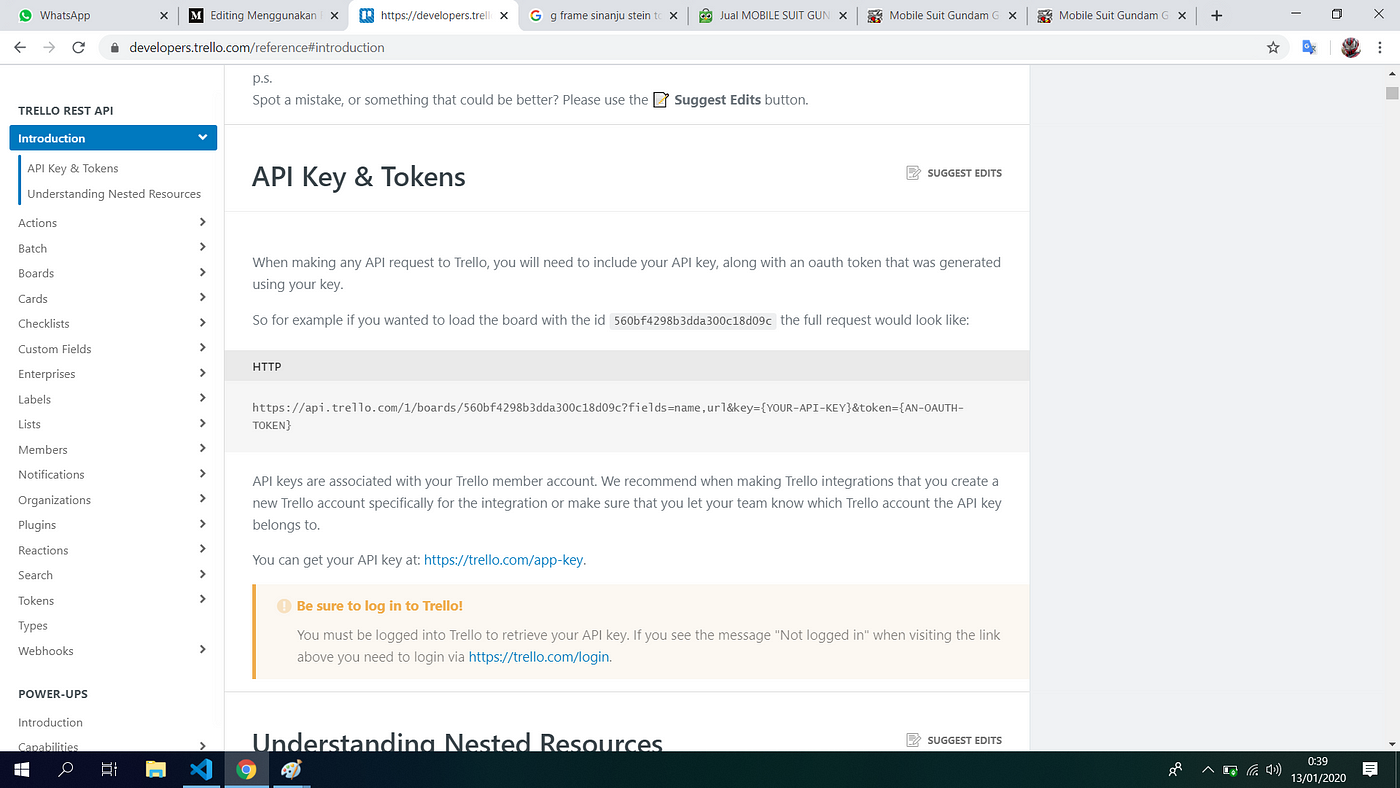Open 'Understanding Nested Resources' sidebar link
Viewport: 1400px width, 788px height.
(114, 194)
